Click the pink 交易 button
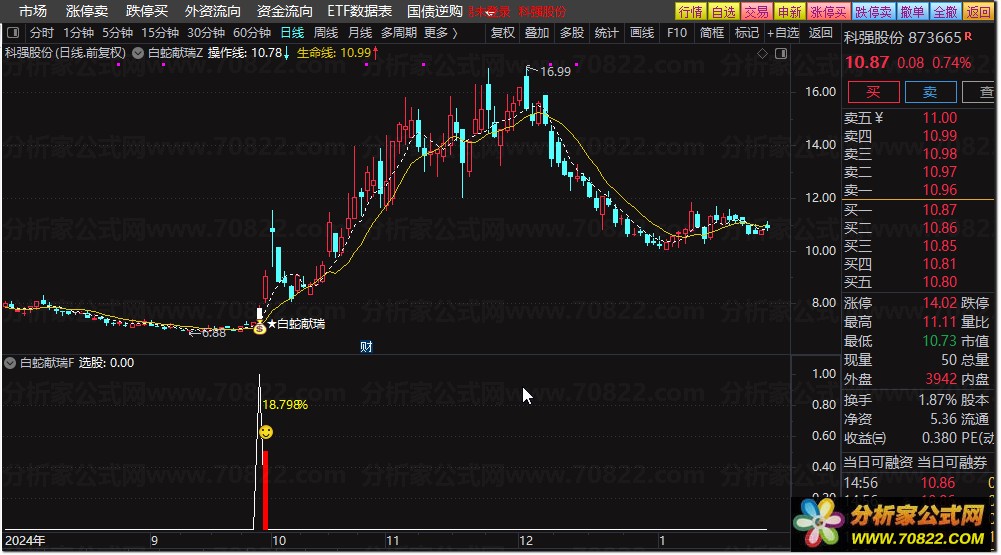The width and height of the screenshot is (1001, 555). click(x=756, y=11)
